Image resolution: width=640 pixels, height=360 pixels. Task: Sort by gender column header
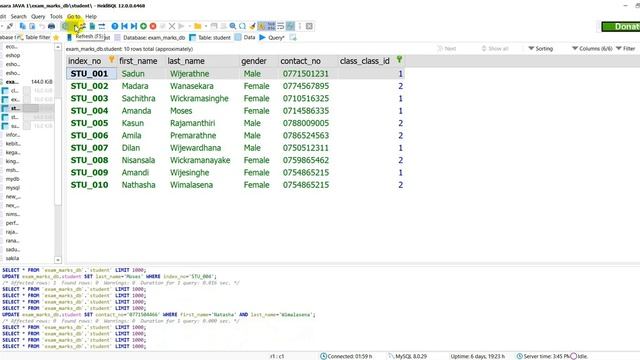[258, 61]
